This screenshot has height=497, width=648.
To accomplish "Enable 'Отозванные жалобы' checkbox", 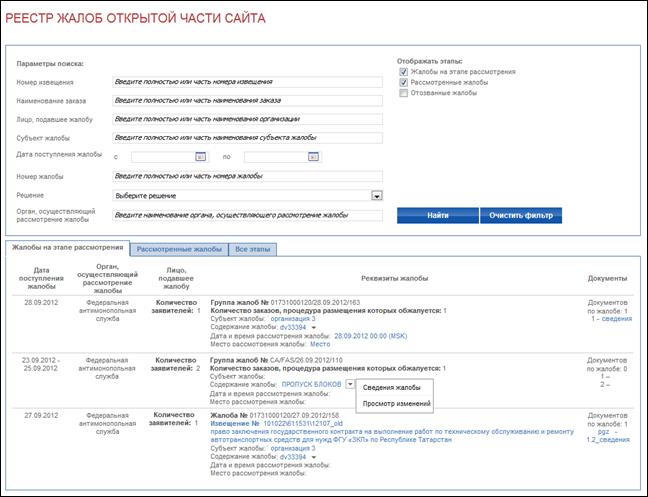I will click(403, 93).
